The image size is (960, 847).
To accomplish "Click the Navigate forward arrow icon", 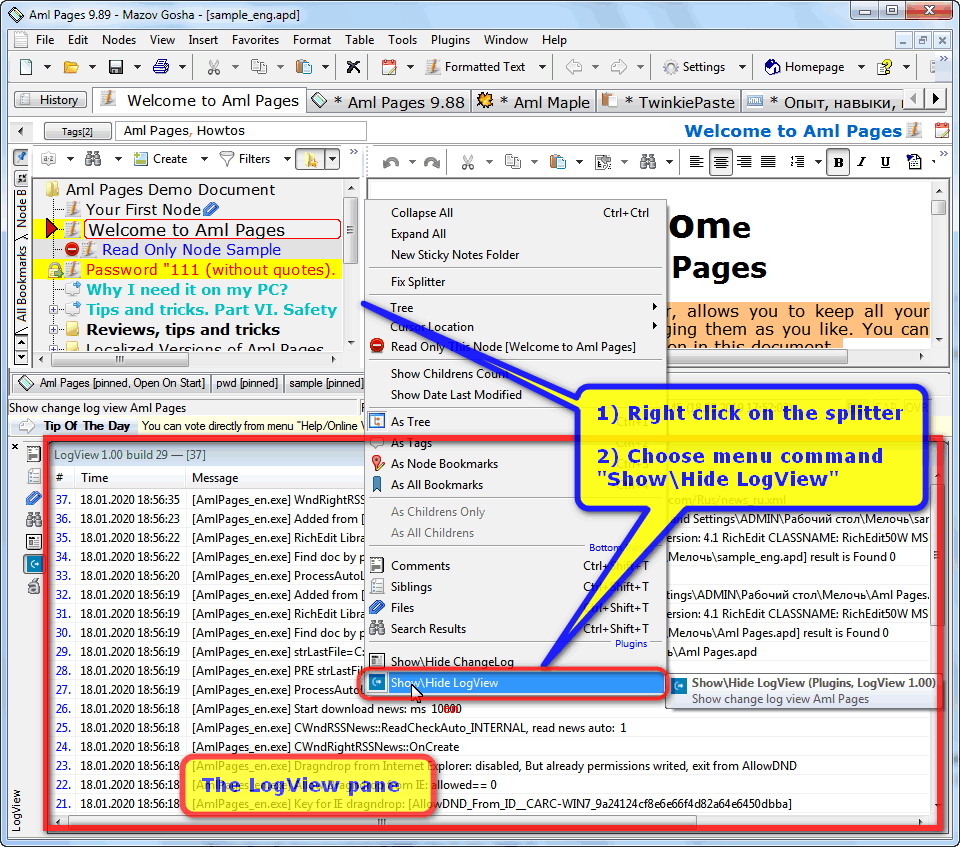I will [619, 67].
